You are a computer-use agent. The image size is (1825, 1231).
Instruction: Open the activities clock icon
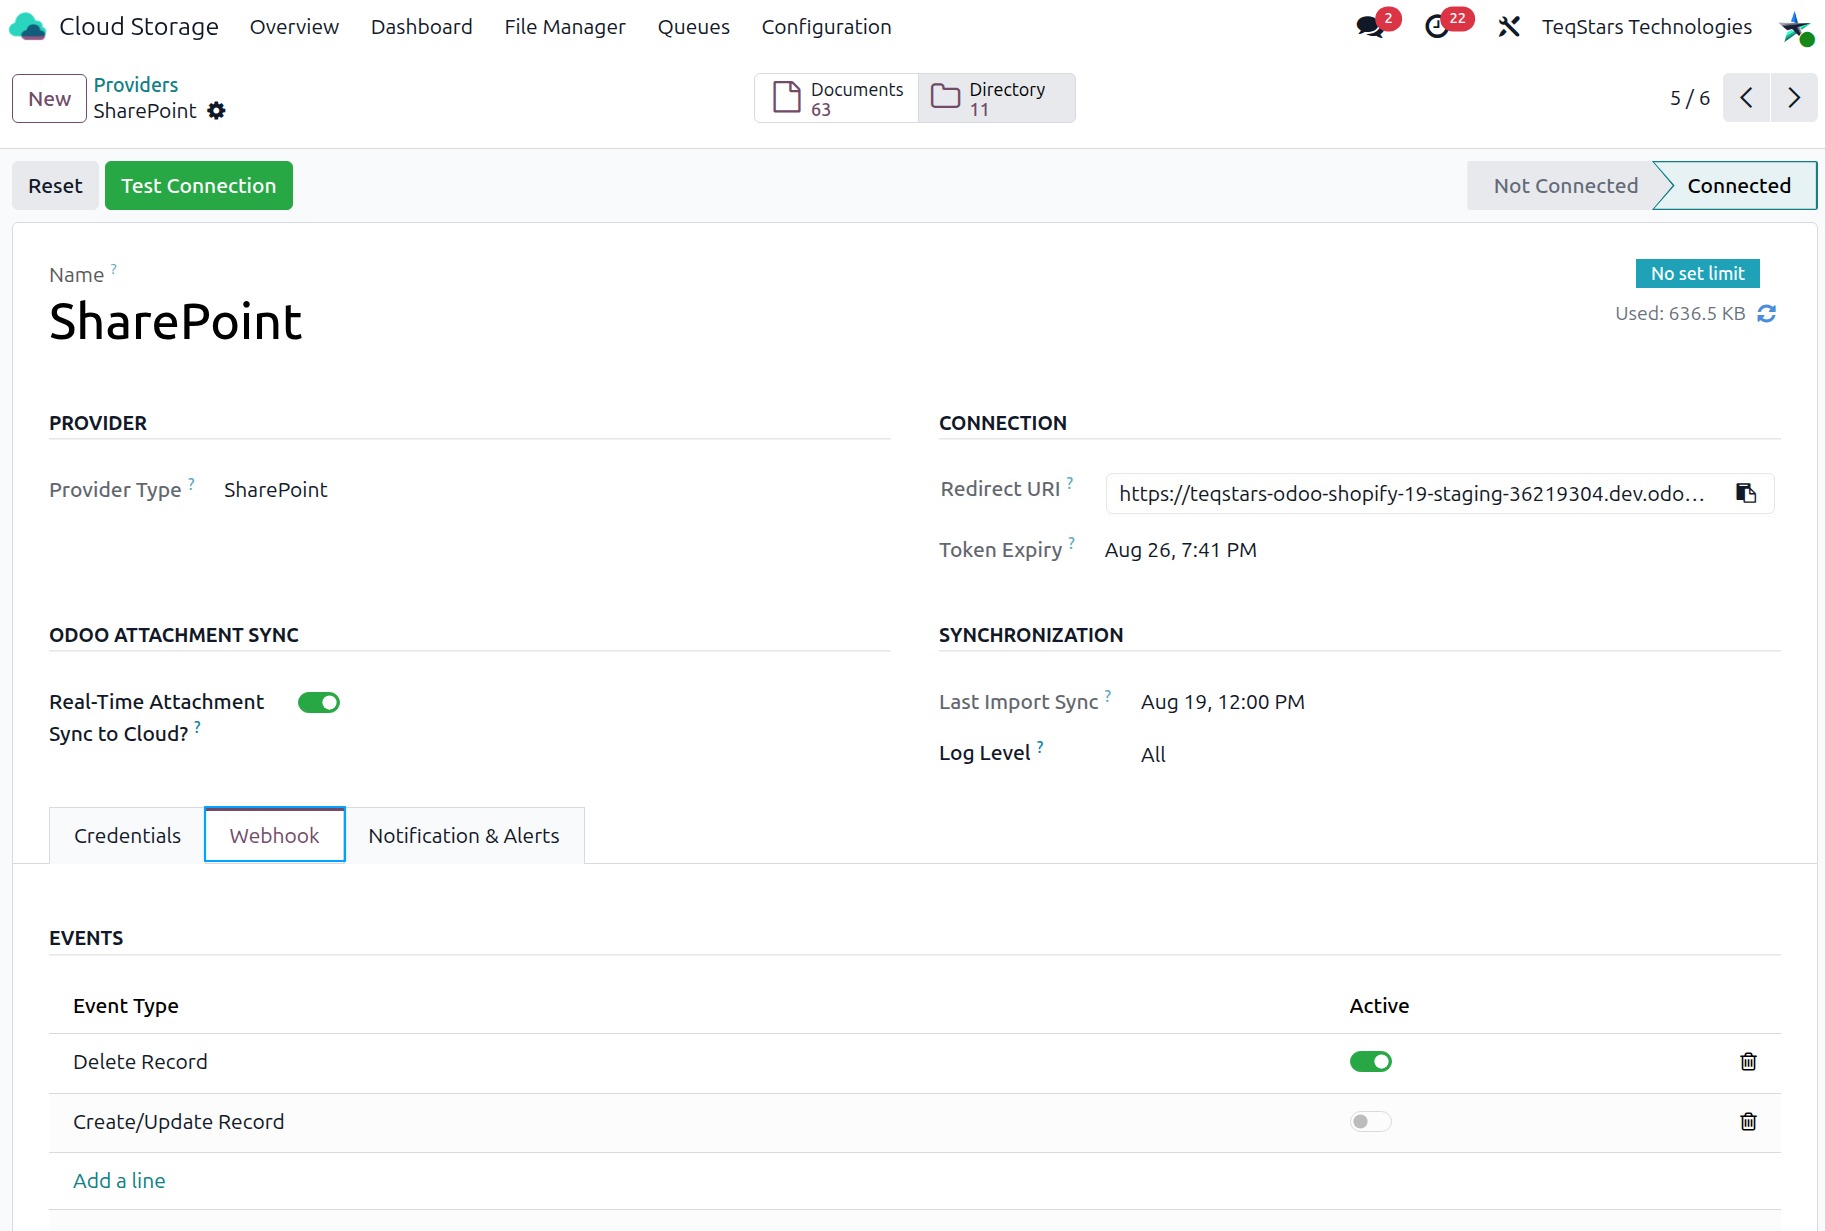click(x=1437, y=27)
